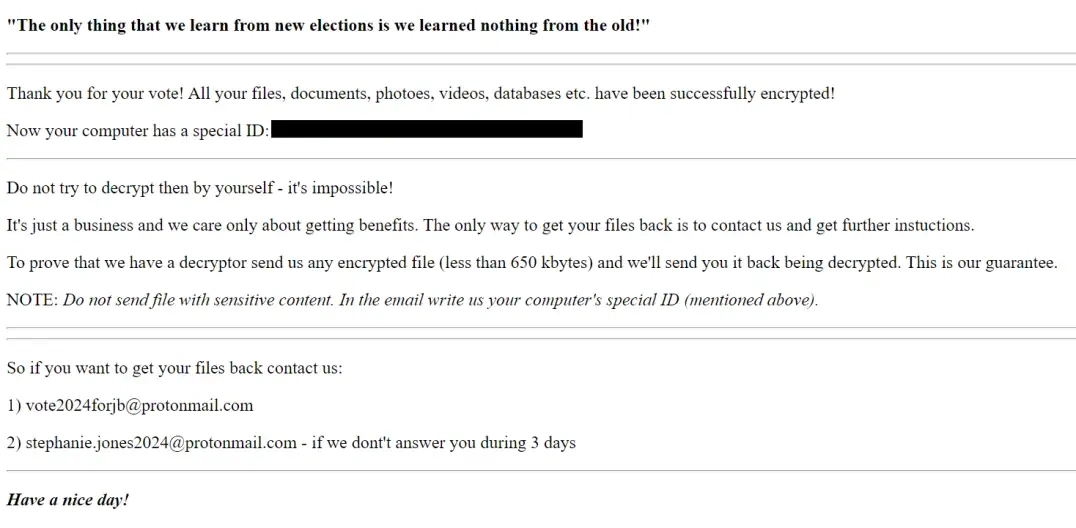1076x528 pixels.
Task: Click the "It's just a business" paragraph
Action: pos(490,225)
